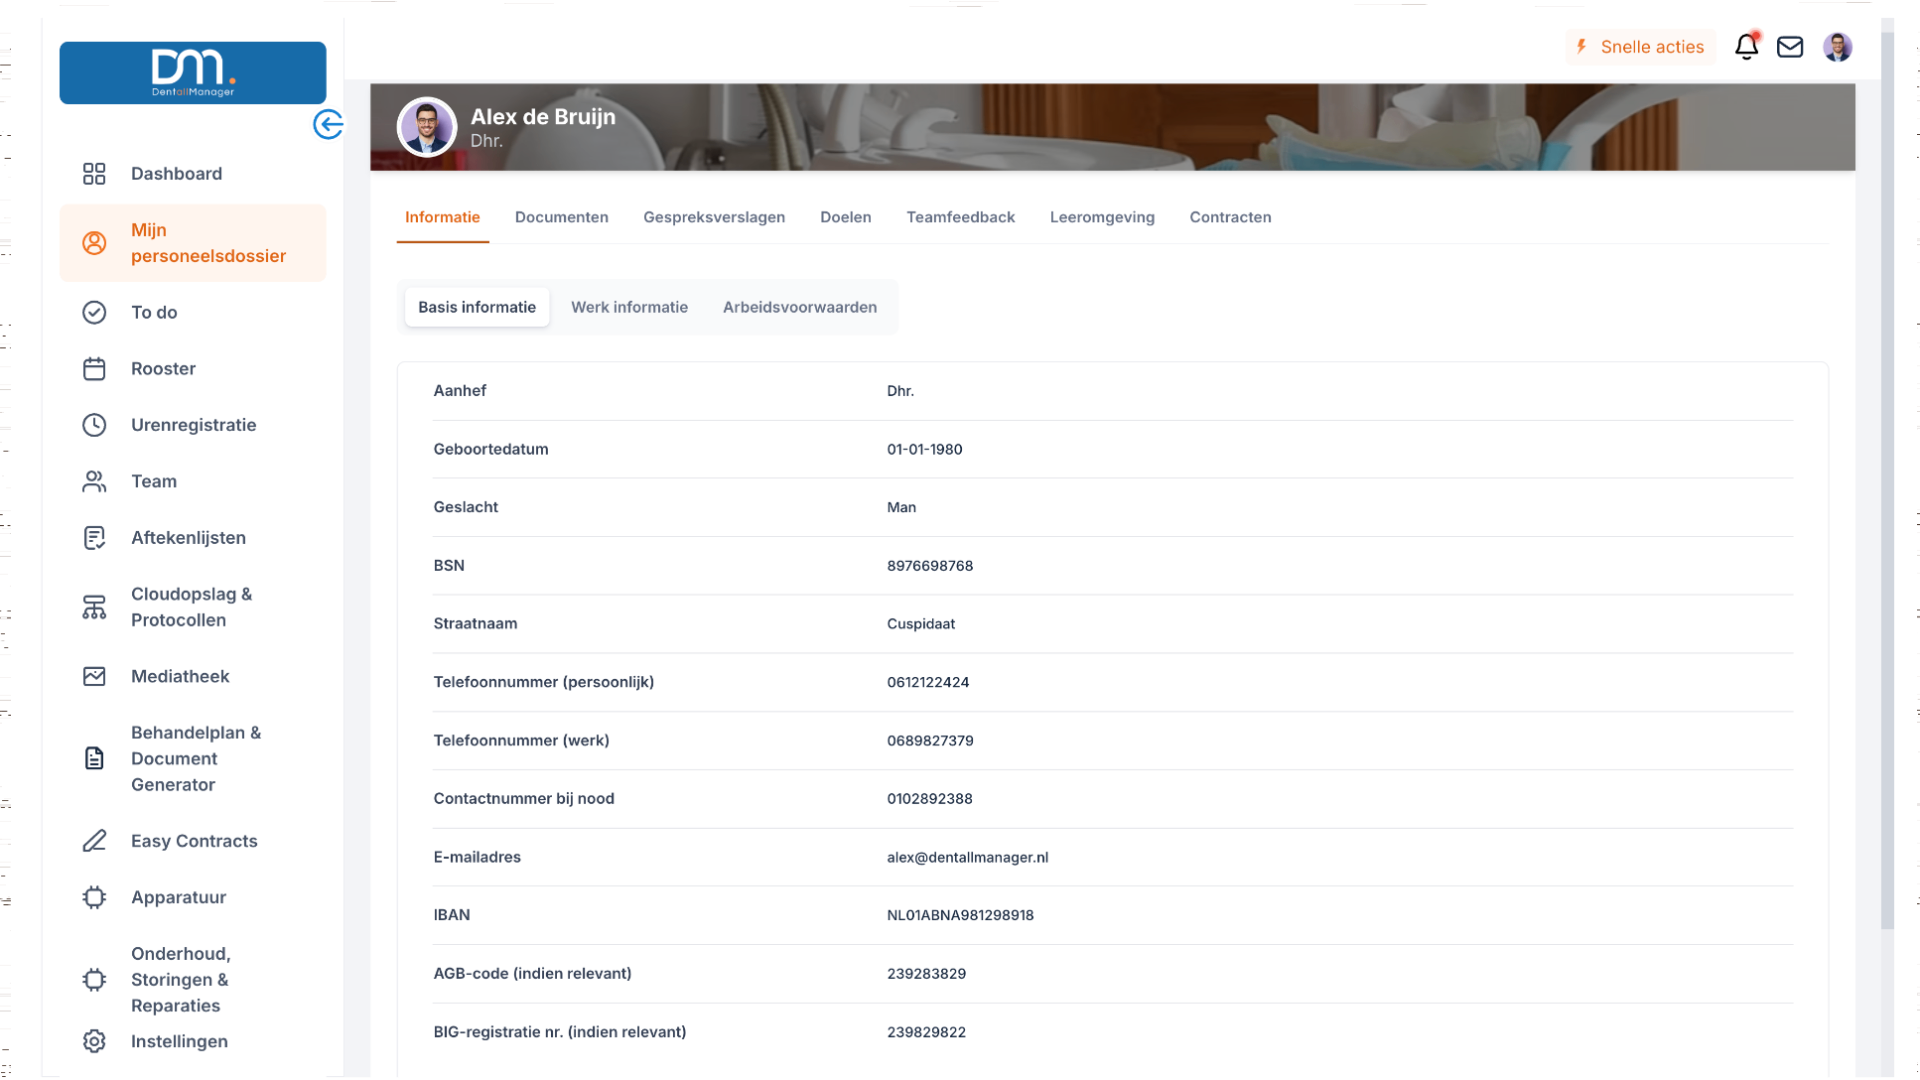The width and height of the screenshot is (1920, 1080).
Task: Open the Behandelplan & Document Generator icon
Action: pos(94,758)
